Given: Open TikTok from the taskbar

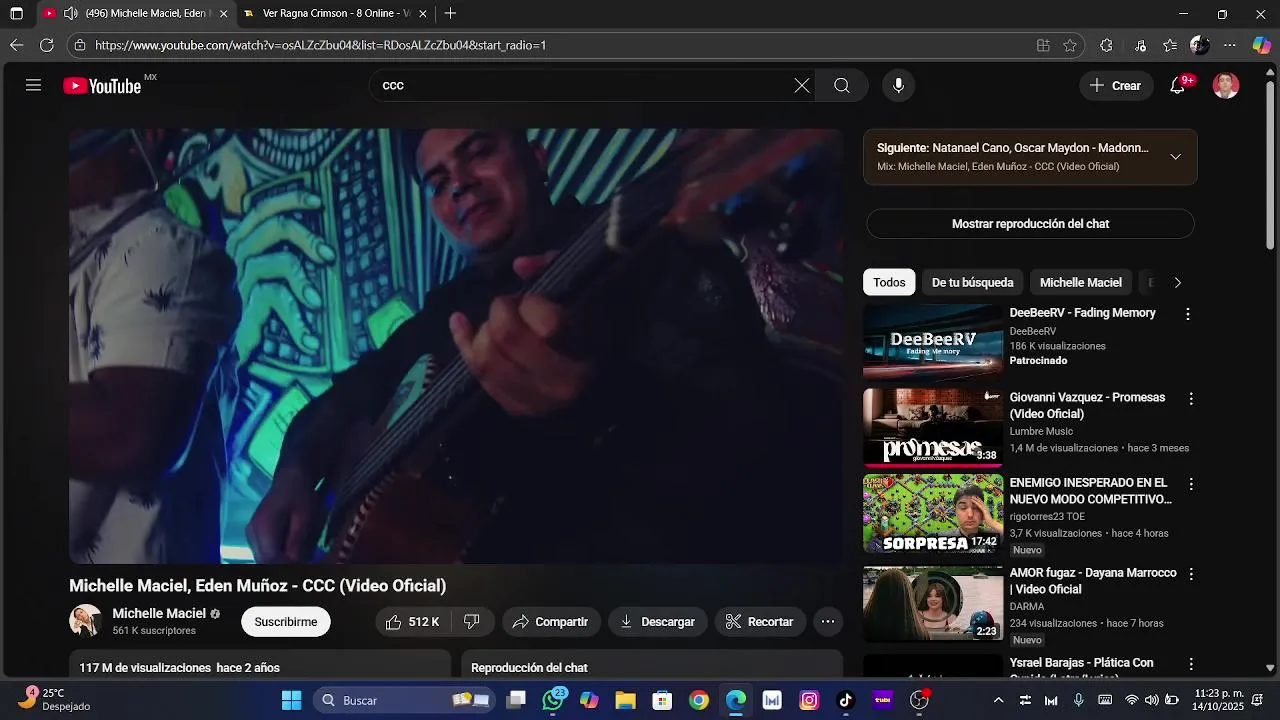Looking at the screenshot, I should click(846, 700).
